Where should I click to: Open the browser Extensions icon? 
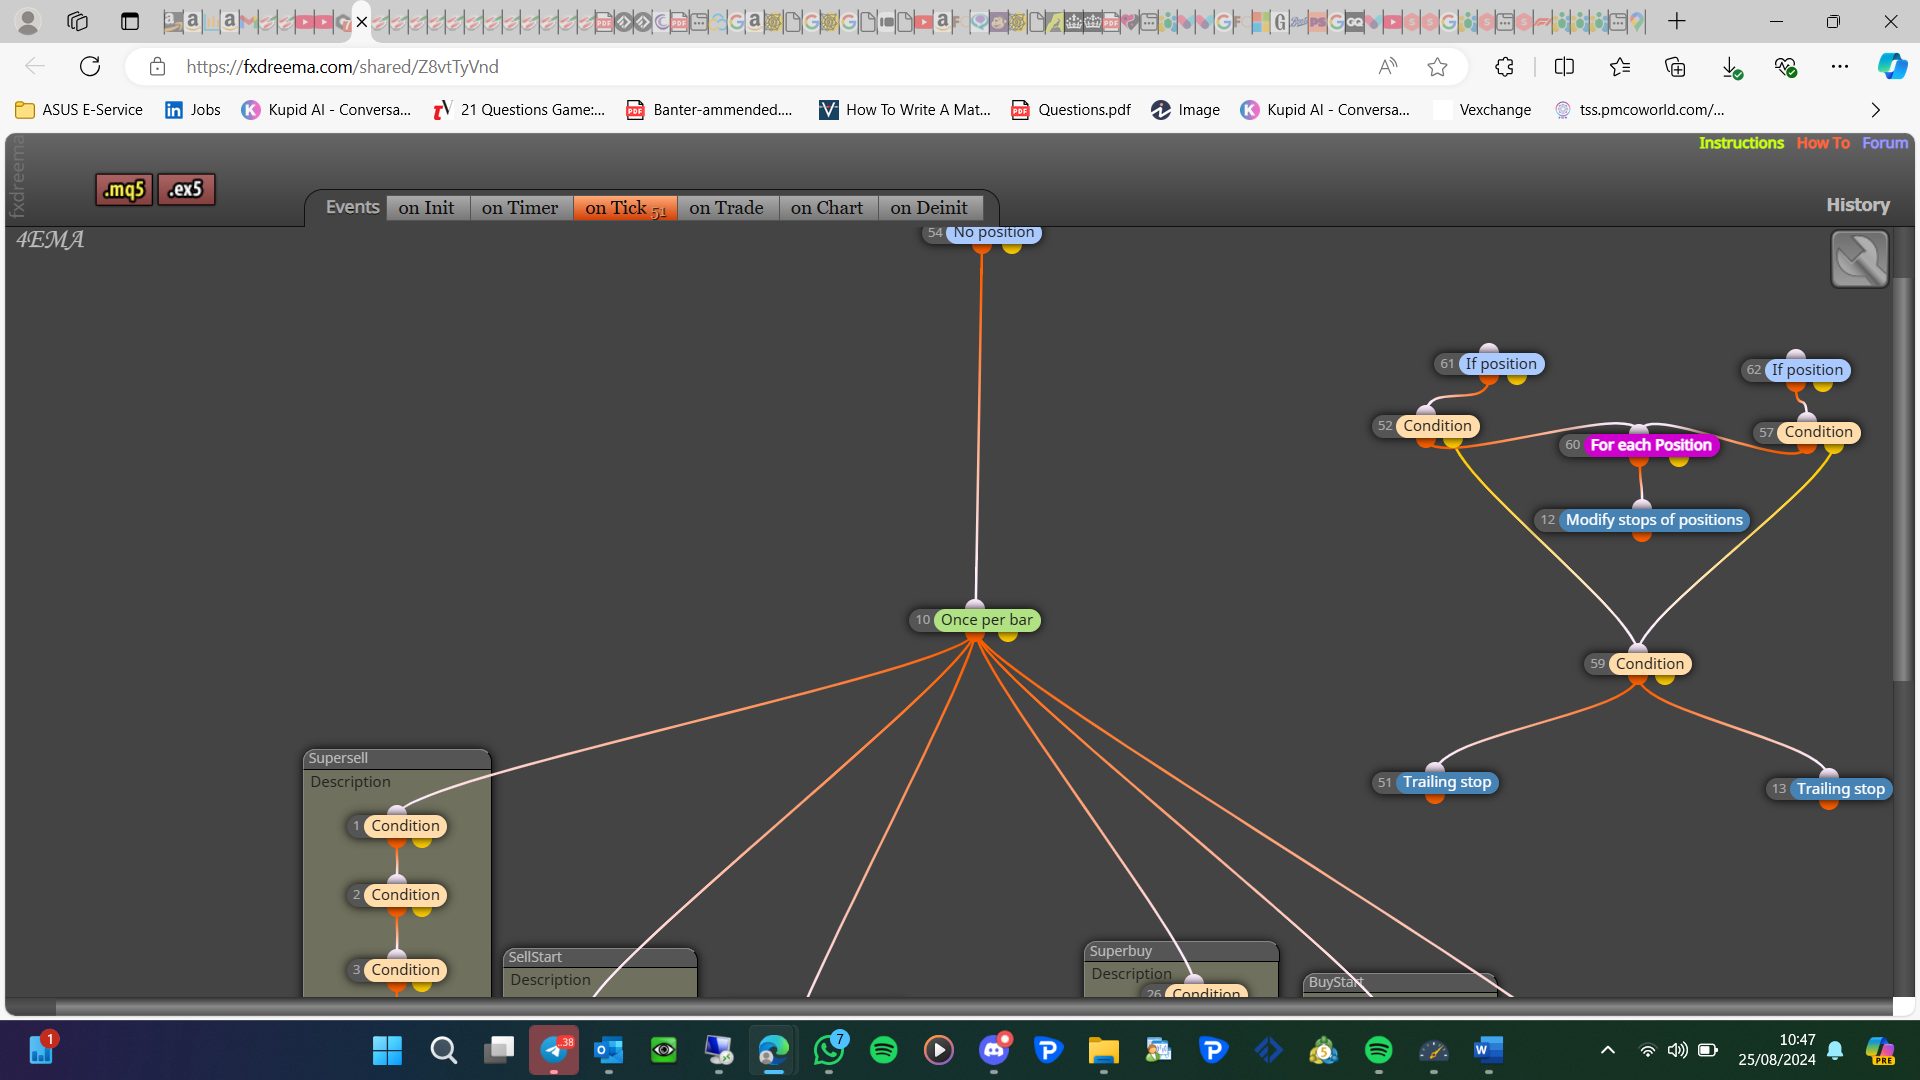tap(1504, 67)
